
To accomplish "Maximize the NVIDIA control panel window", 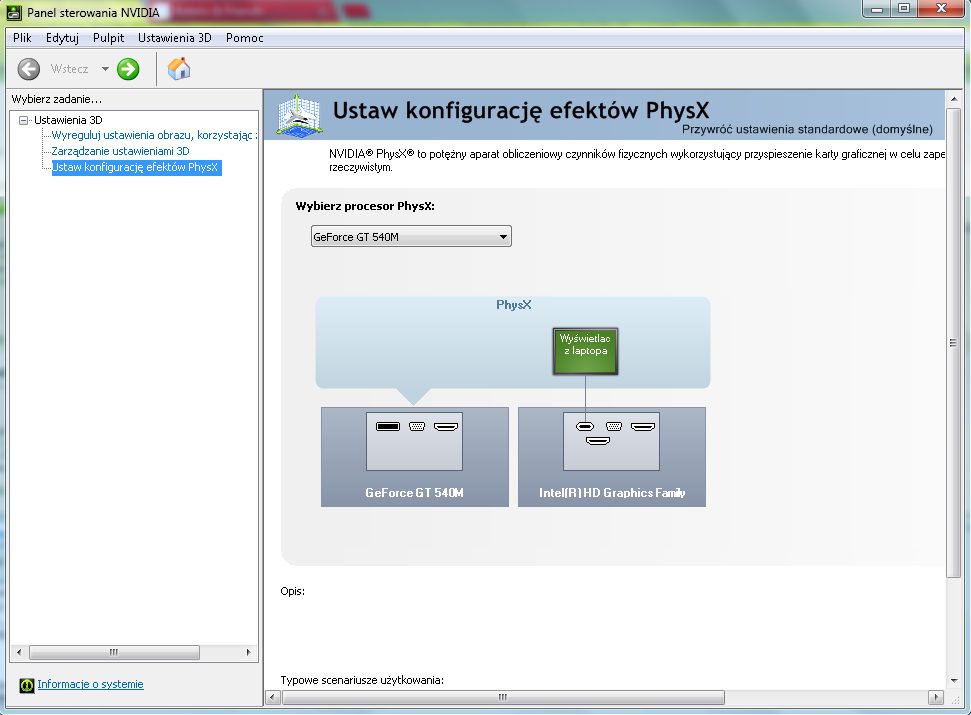I will pos(904,9).
